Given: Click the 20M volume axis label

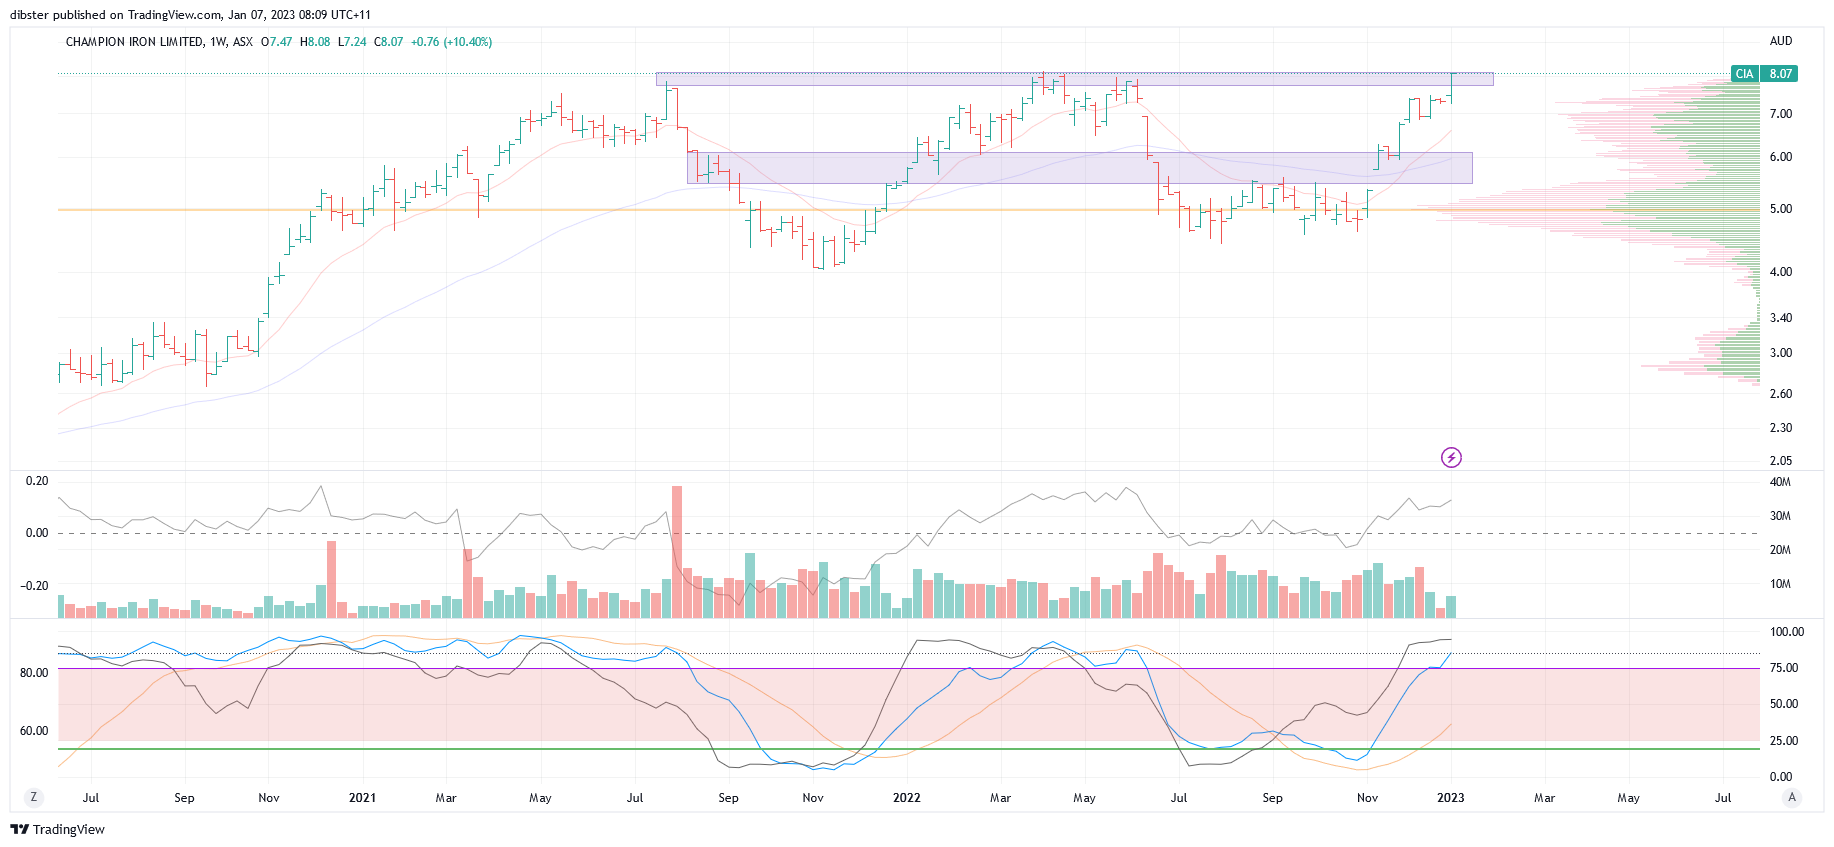Looking at the screenshot, I should pyautogui.click(x=1780, y=550).
